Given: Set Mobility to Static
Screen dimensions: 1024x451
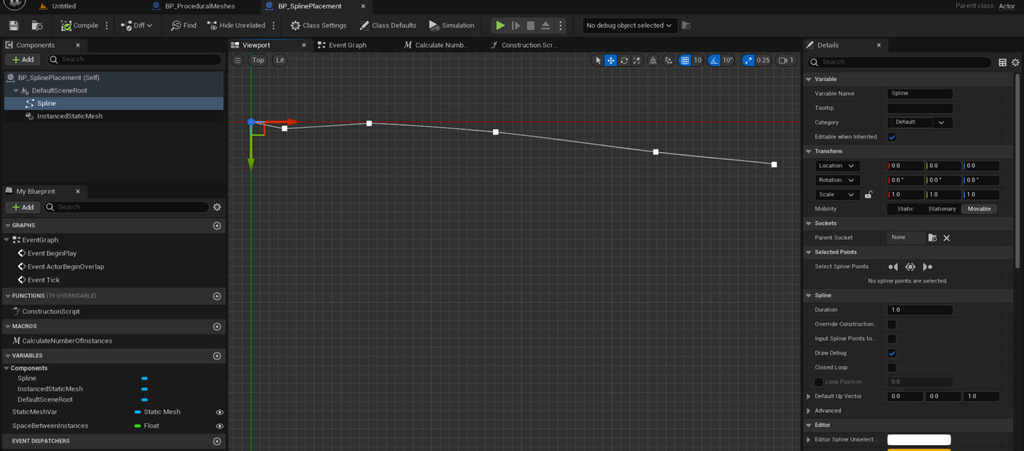Looking at the screenshot, I should coord(905,209).
